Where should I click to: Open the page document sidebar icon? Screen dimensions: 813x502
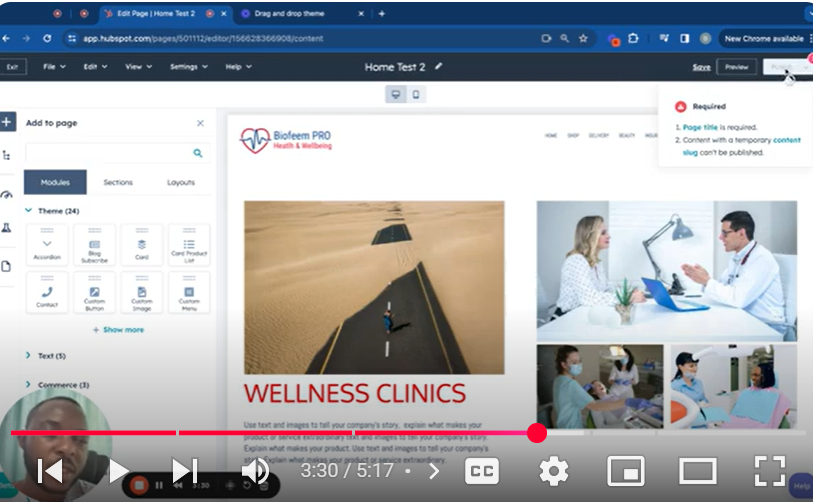point(6,267)
